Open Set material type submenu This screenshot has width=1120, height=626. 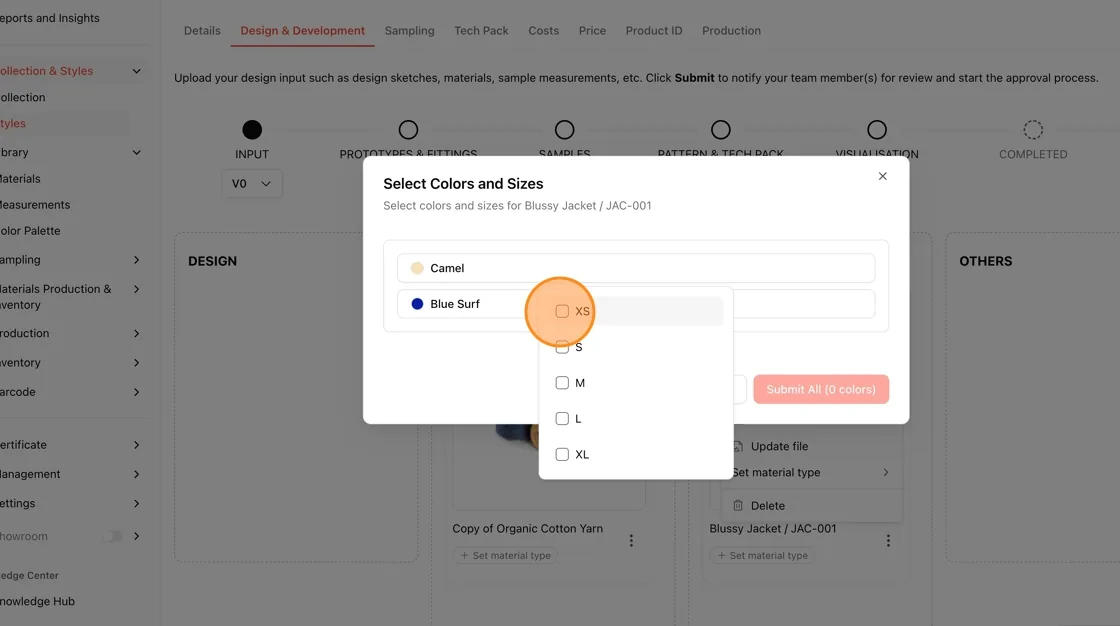811,472
